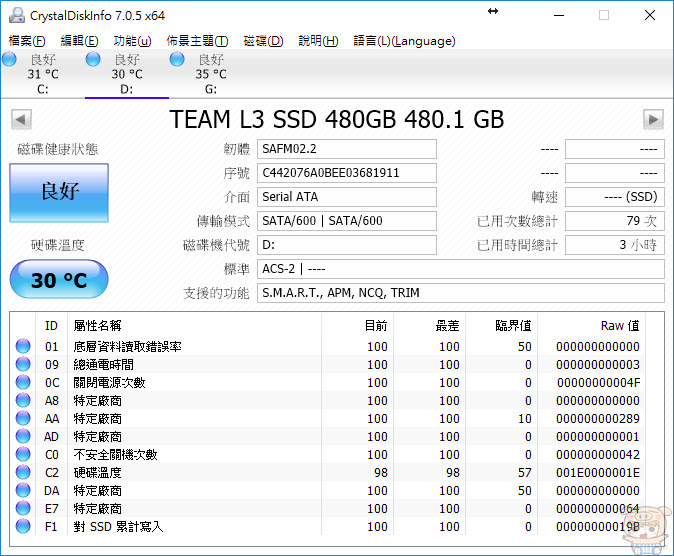Click raw value 001E0000001E
The height and width of the screenshot is (556, 674).
(598, 473)
